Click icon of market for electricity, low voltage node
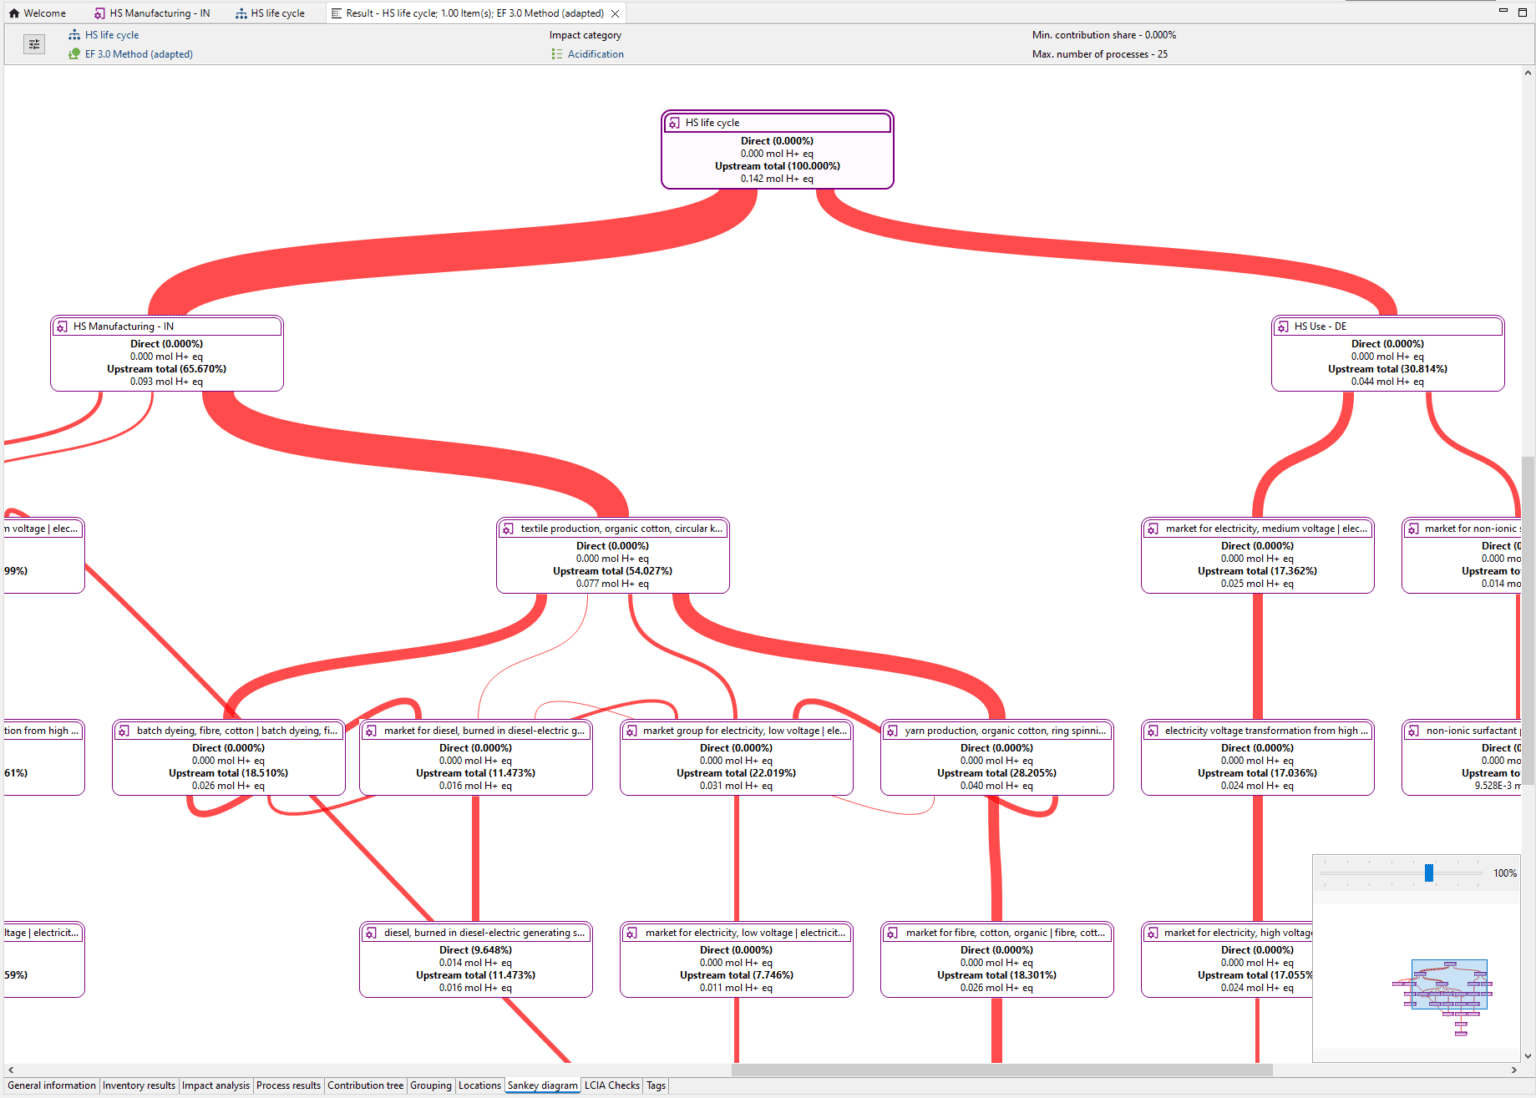 pyautogui.click(x=632, y=933)
